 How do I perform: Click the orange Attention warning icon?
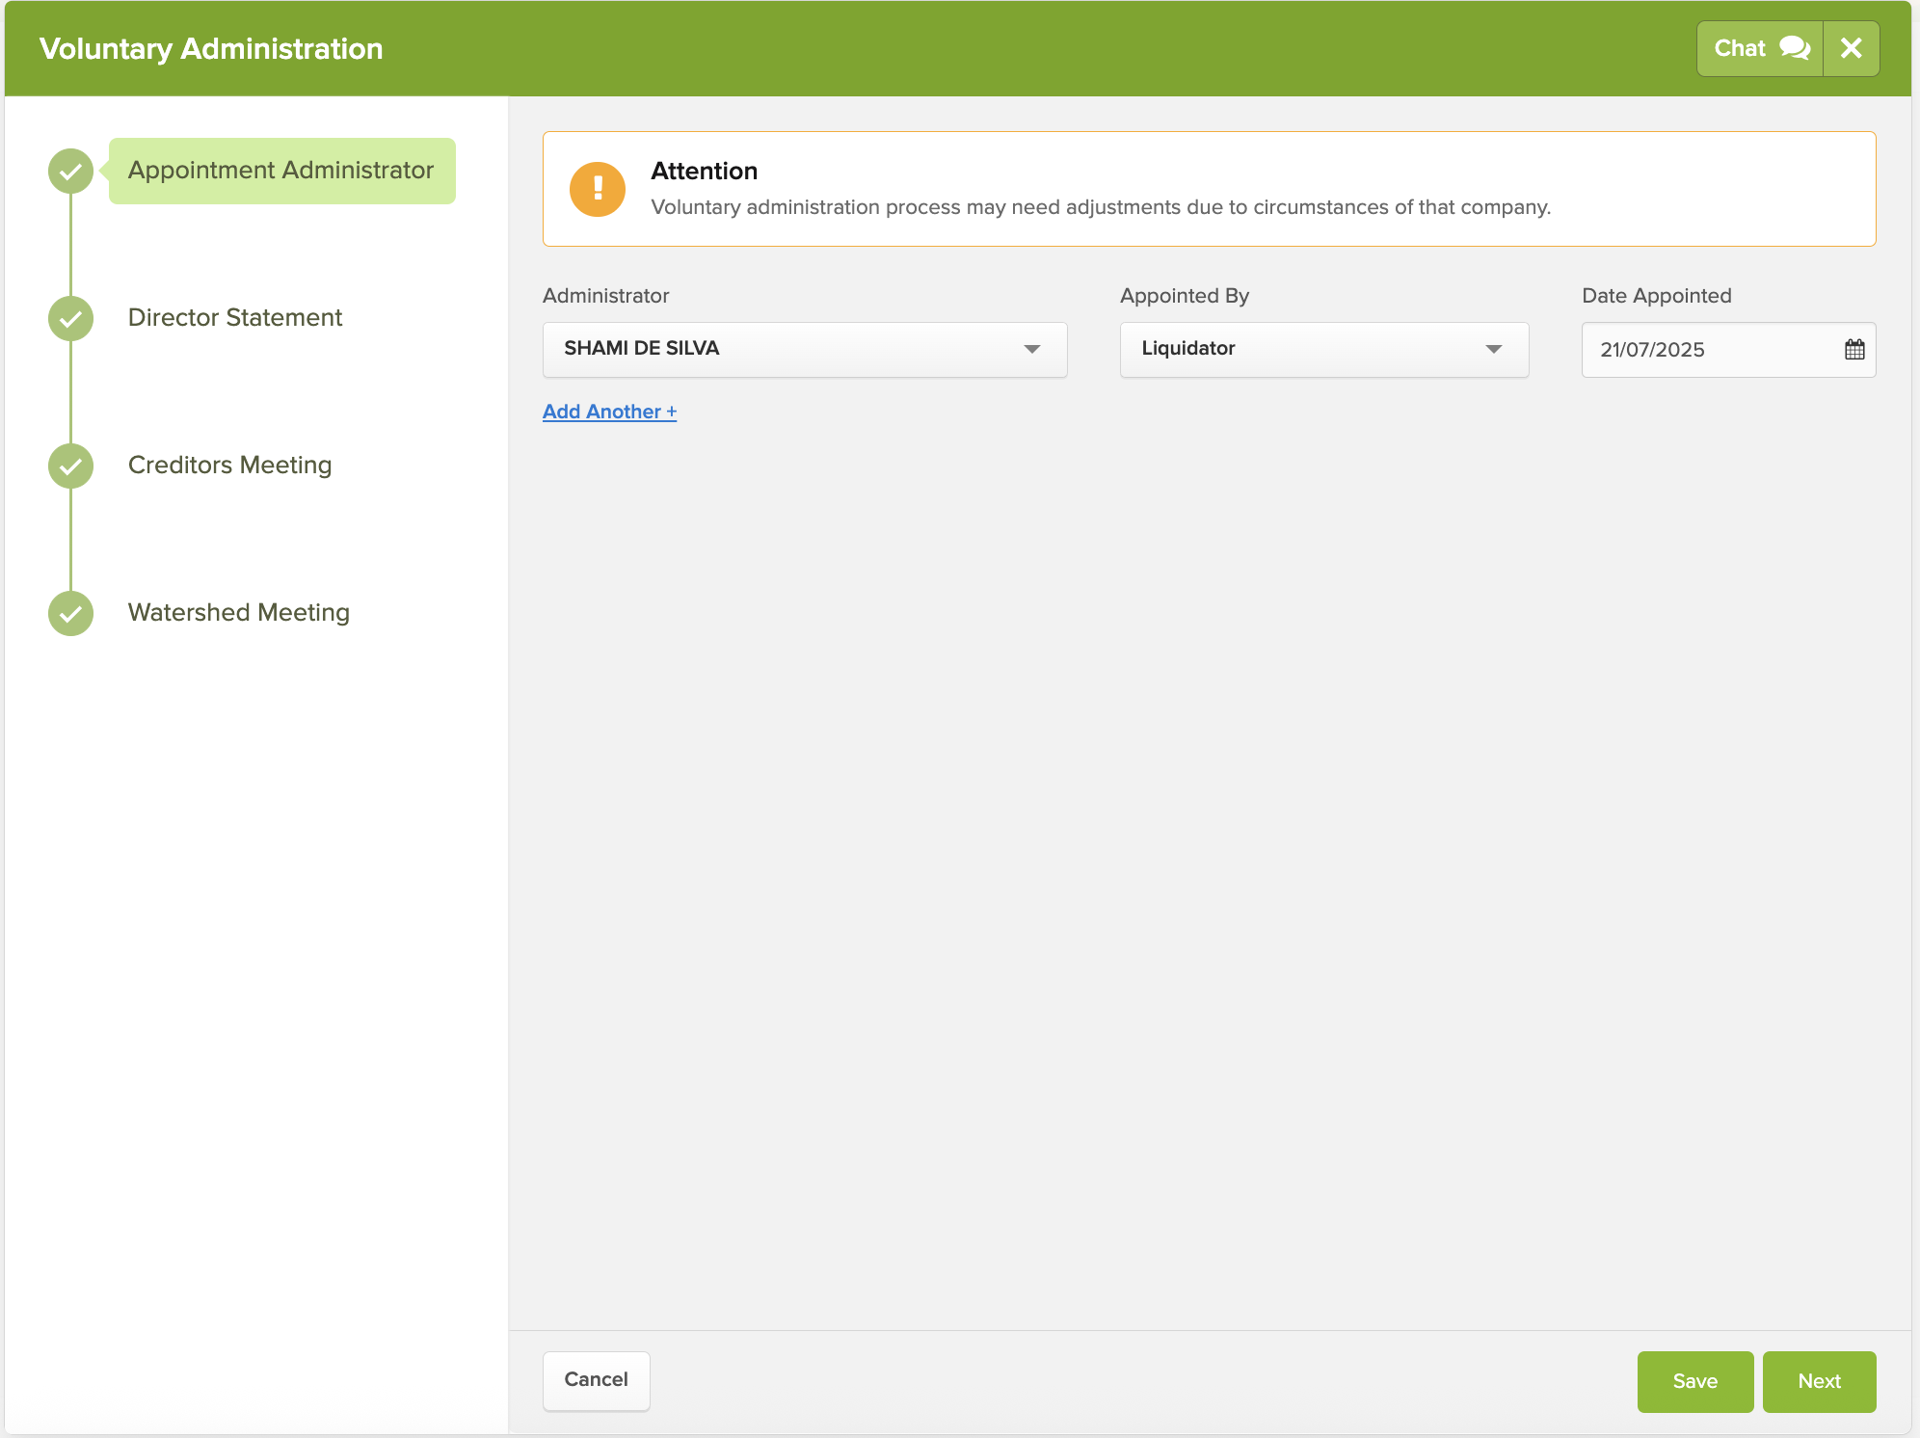(598, 189)
